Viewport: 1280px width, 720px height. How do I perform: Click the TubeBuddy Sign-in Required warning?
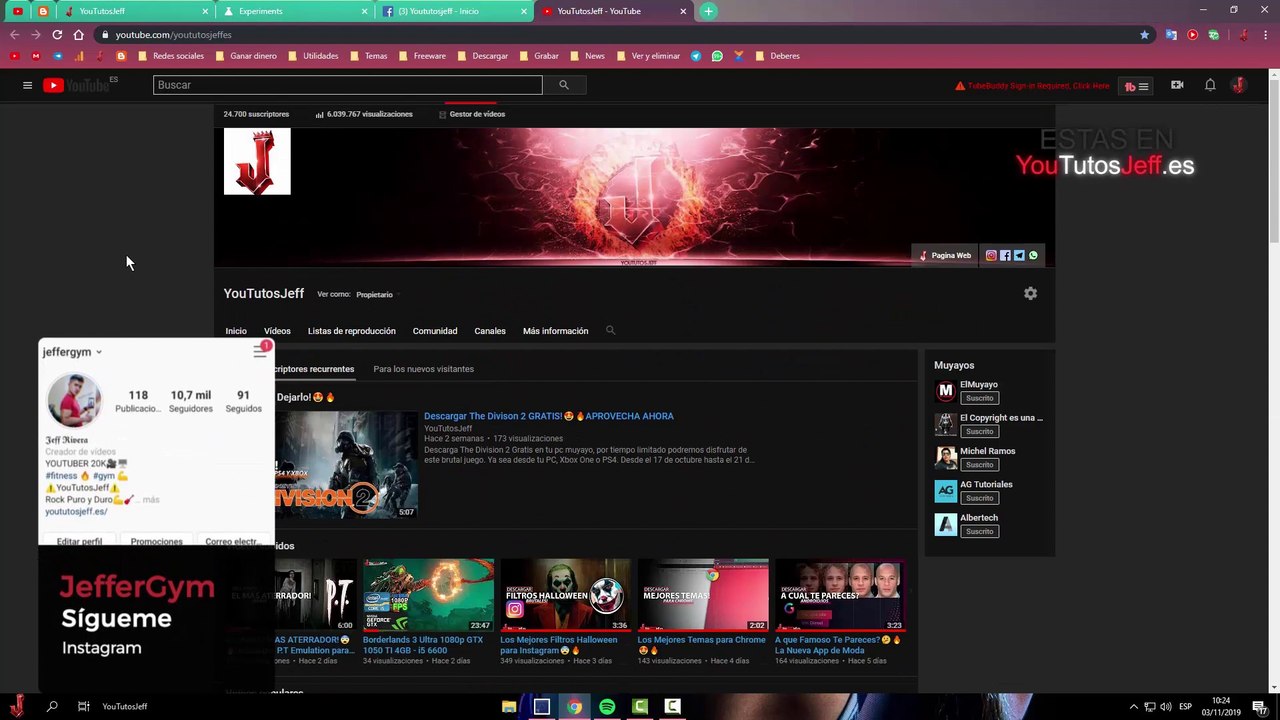pos(1032,86)
